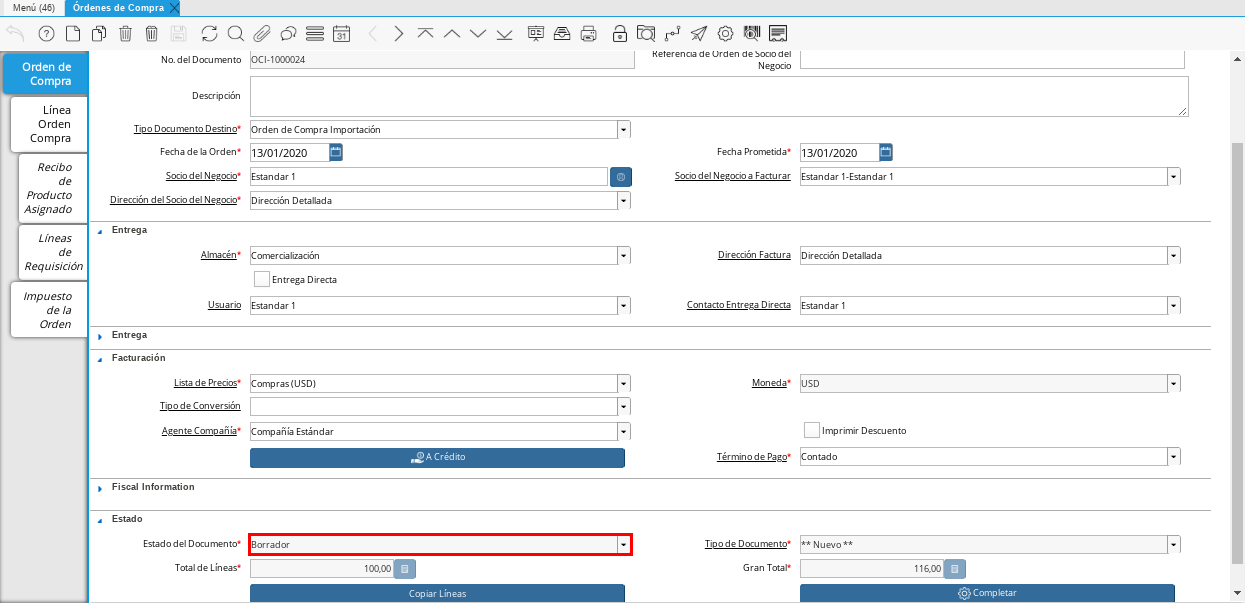Expand the Término de Pago dropdown
The image size is (1245, 603).
tap(1173, 457)
